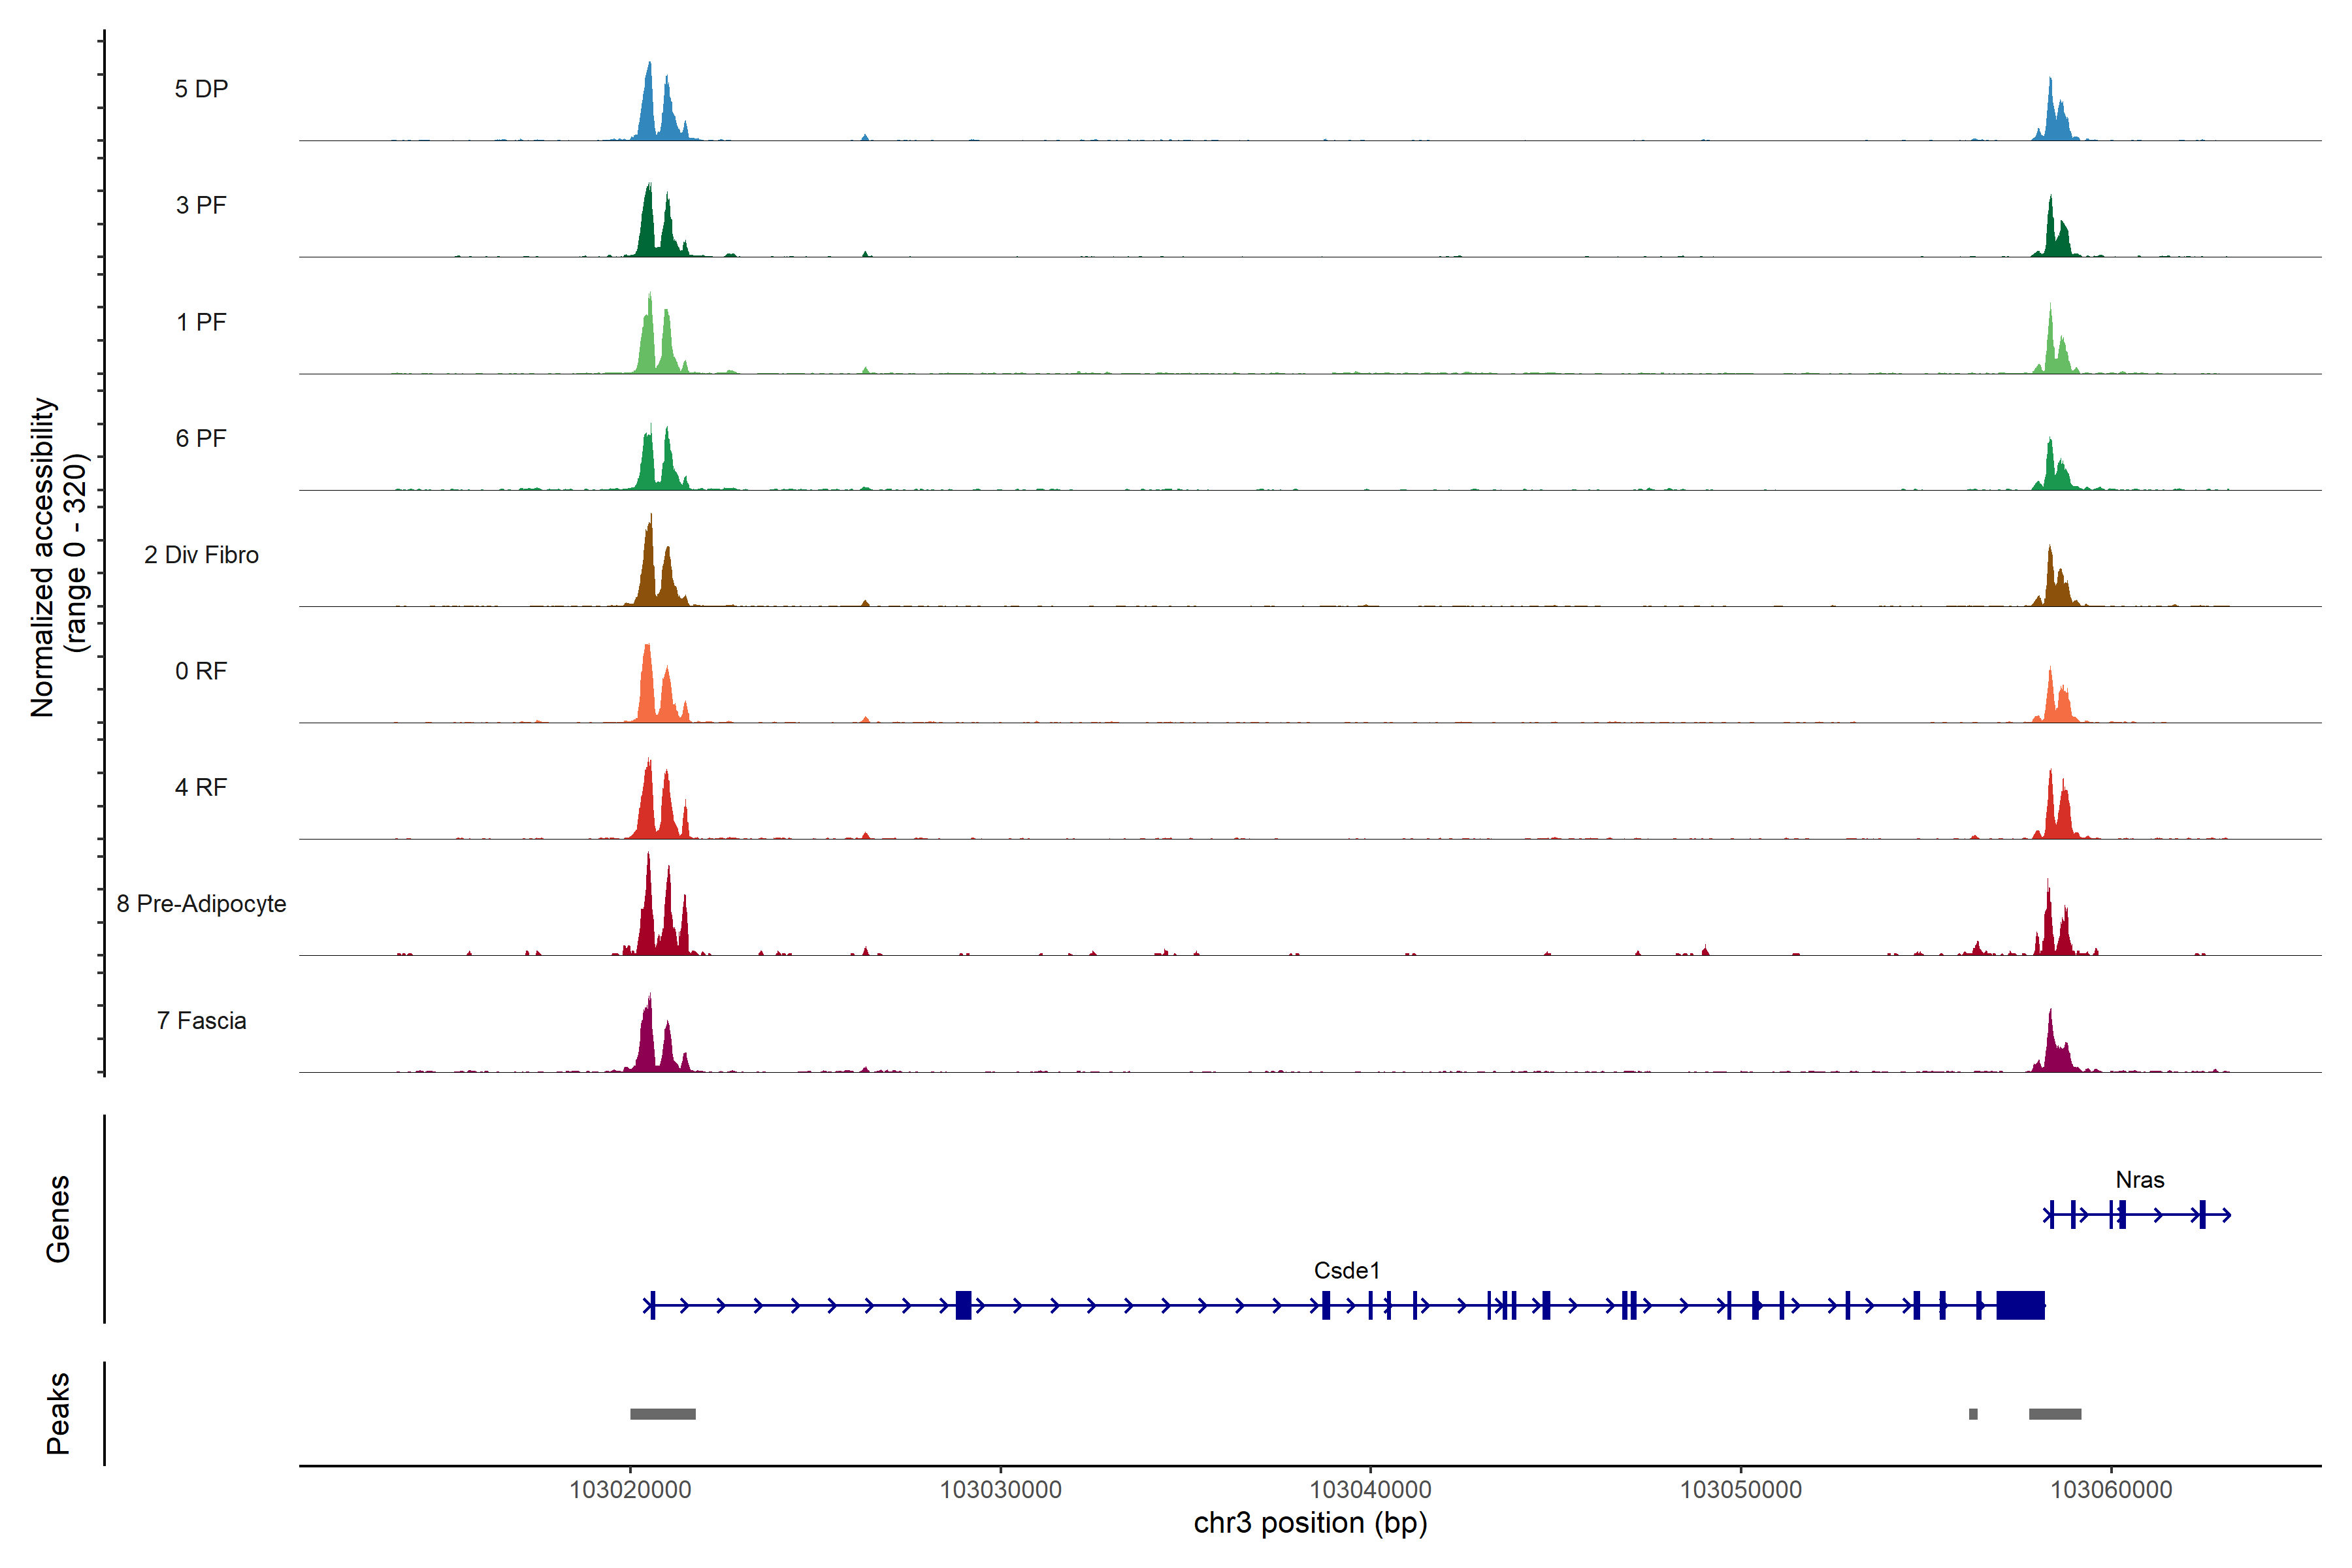Click the 103020000 axis tick label

(x=630, y=1489)
